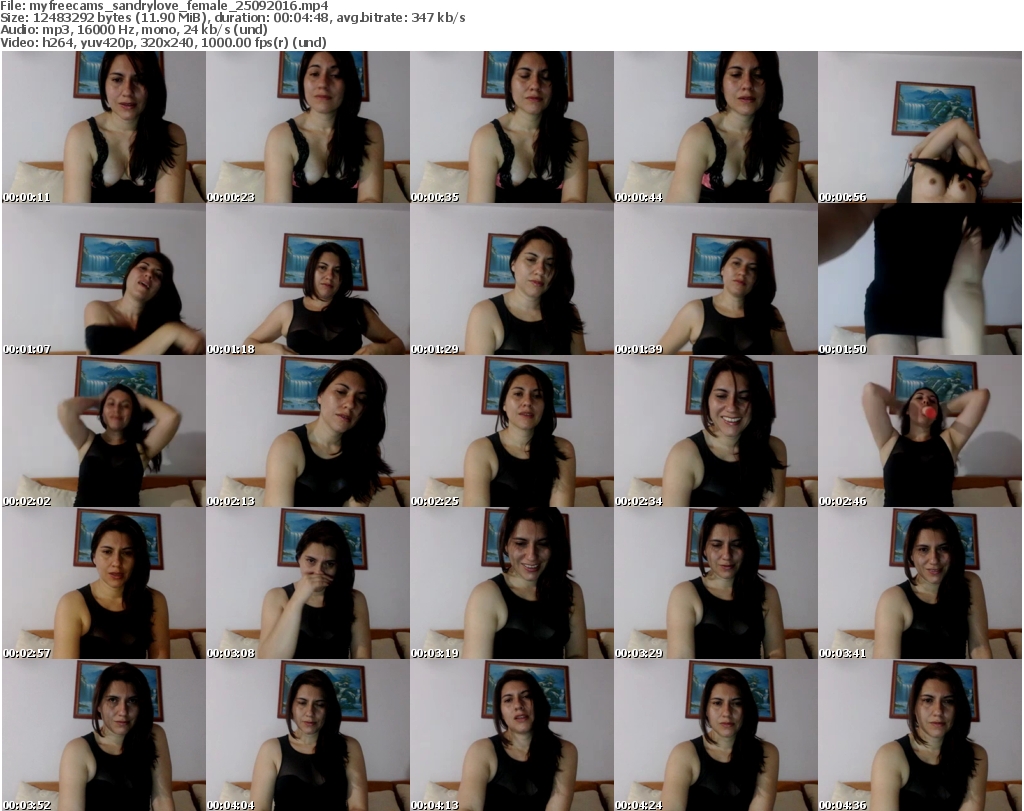Select the frame timestamped 00:04:13
The height and width of the screenshot is (811, 1024).
(x=511, y=736)
